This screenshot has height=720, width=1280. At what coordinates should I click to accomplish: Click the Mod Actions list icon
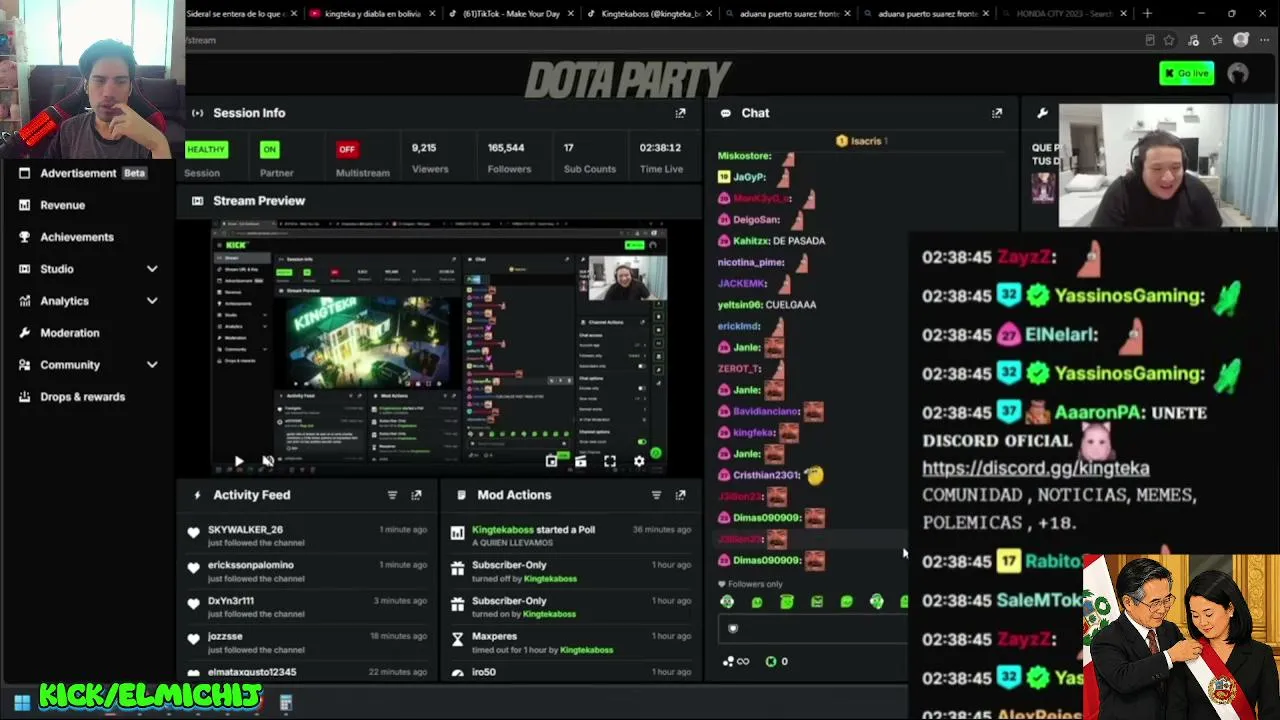tap(461, 495)
